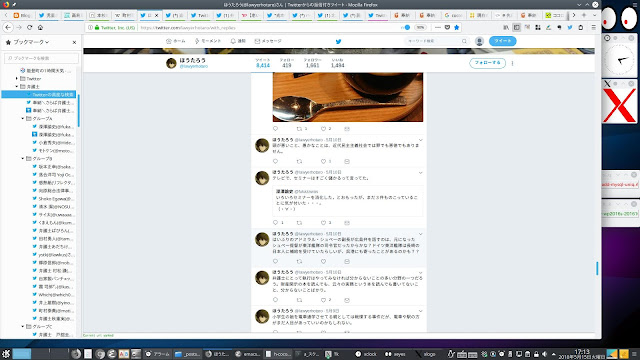Open Messages (メッセージ) nav item
This screenshot has width=640, height=360.
click(268, 41)
